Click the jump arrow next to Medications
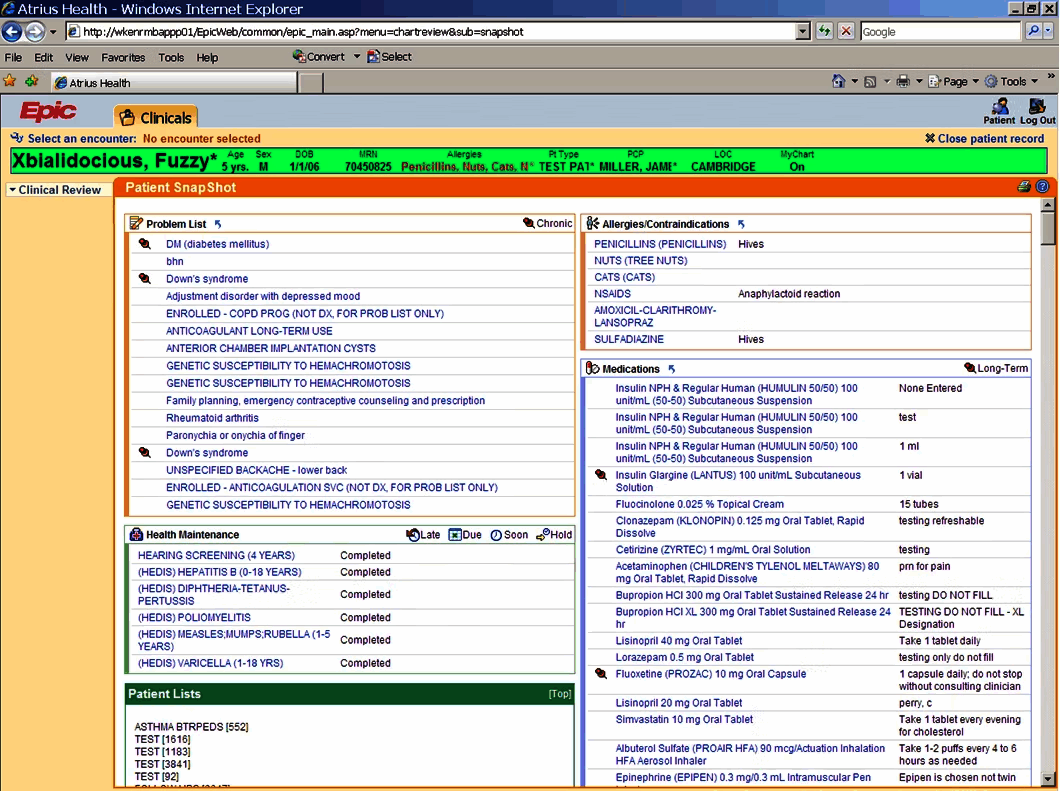 [x=671, y=368]
